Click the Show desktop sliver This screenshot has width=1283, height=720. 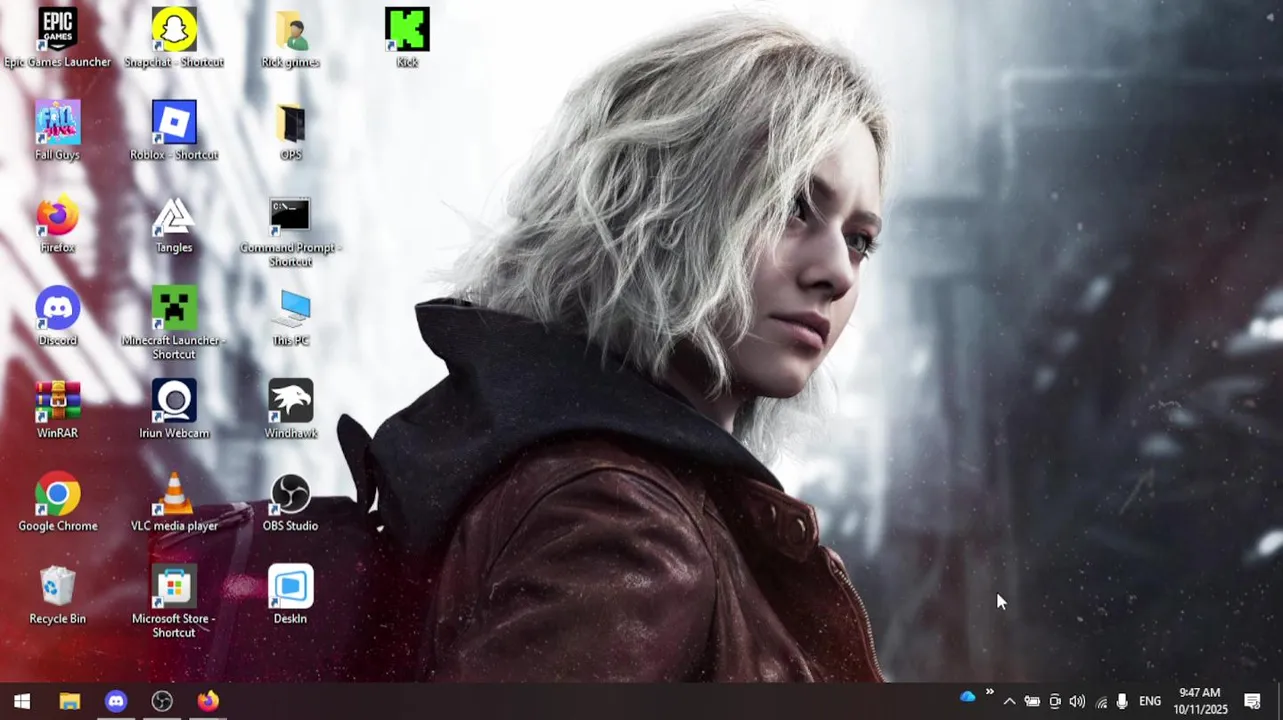pos(1279,702)
